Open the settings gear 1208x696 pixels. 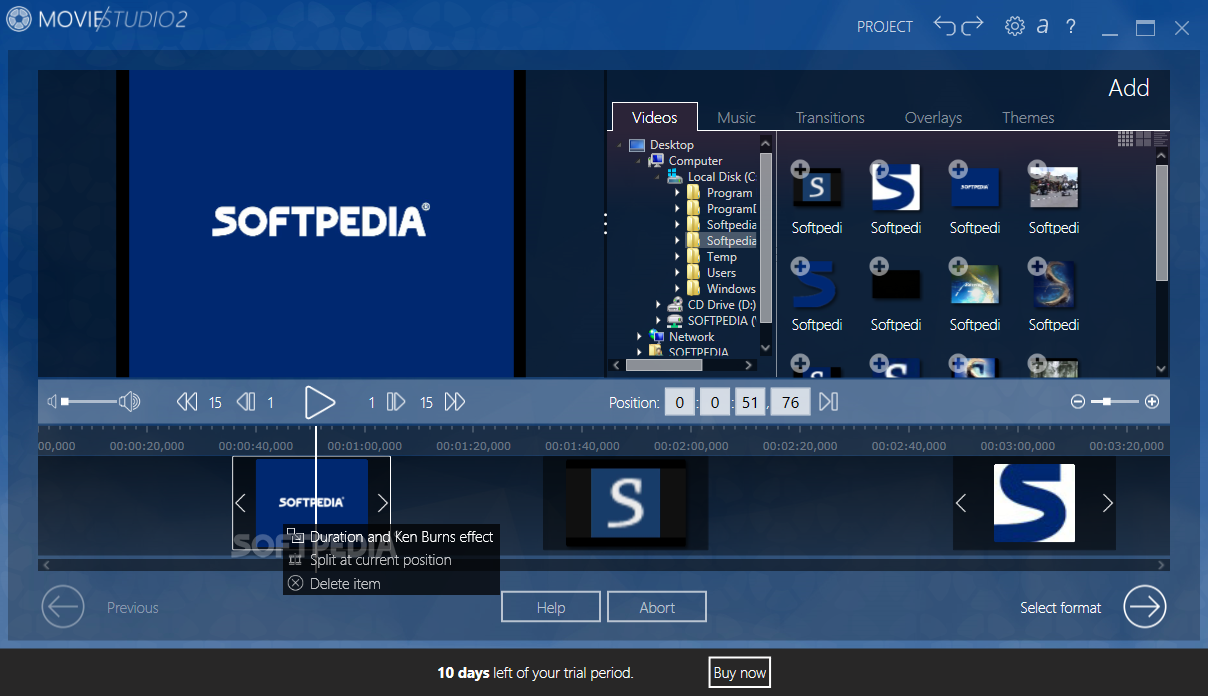[1015, 26]
